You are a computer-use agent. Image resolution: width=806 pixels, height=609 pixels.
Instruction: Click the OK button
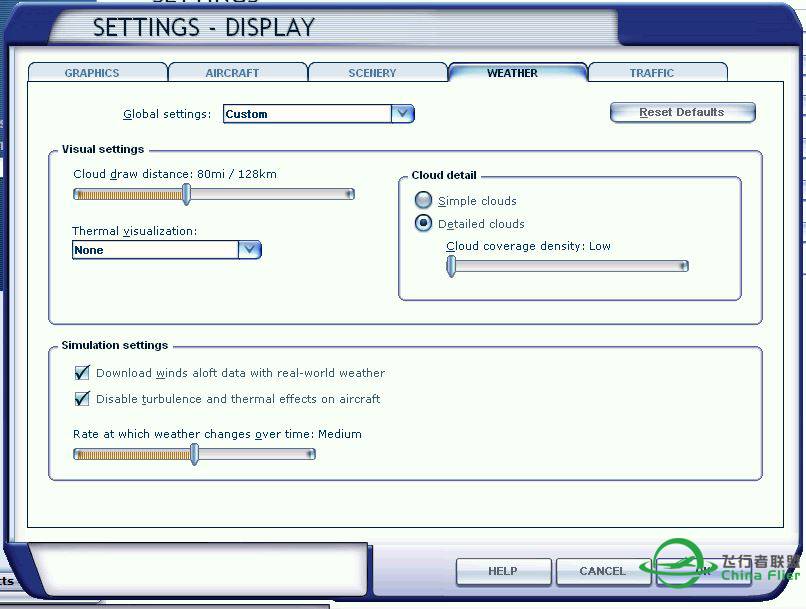click(703, 571)
